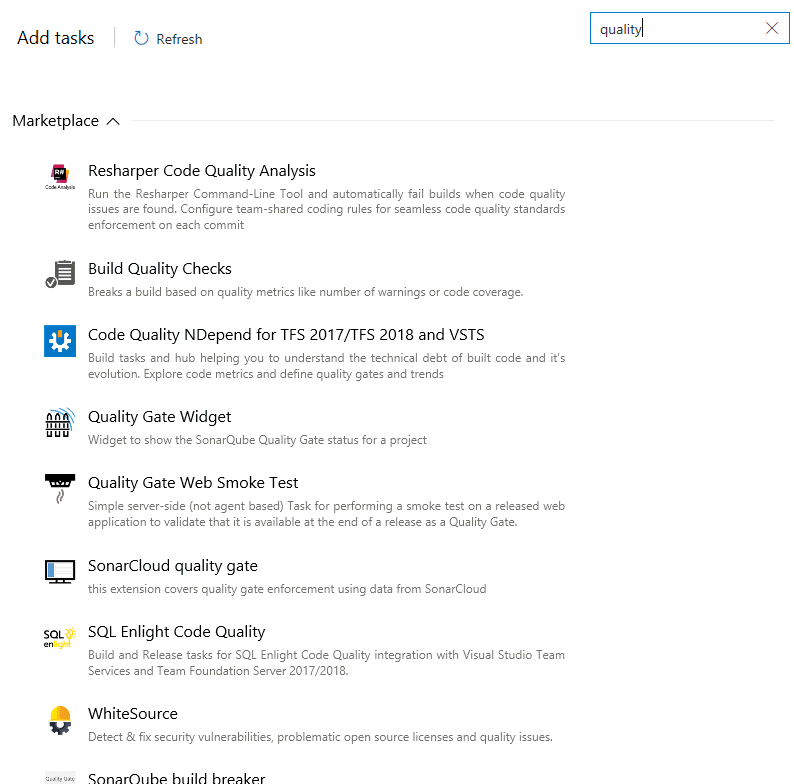Click the SQL Enlight logo icon

[x=60, y=638]
